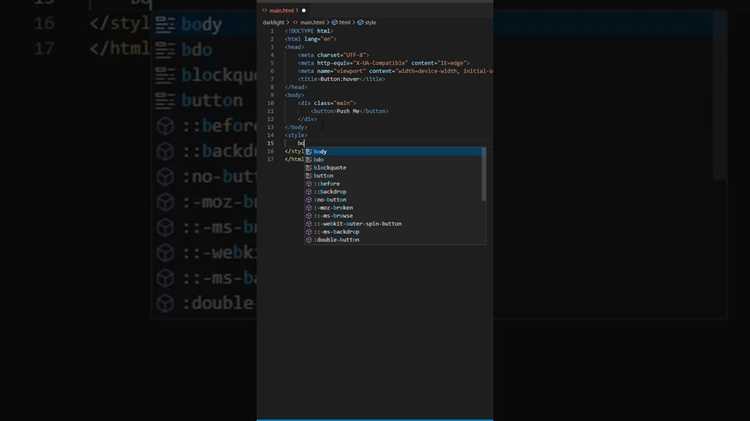Click the cube icon beside :double-button suggestion
The height and width of the screenshot is (421, 750).
tap(309, 240)
